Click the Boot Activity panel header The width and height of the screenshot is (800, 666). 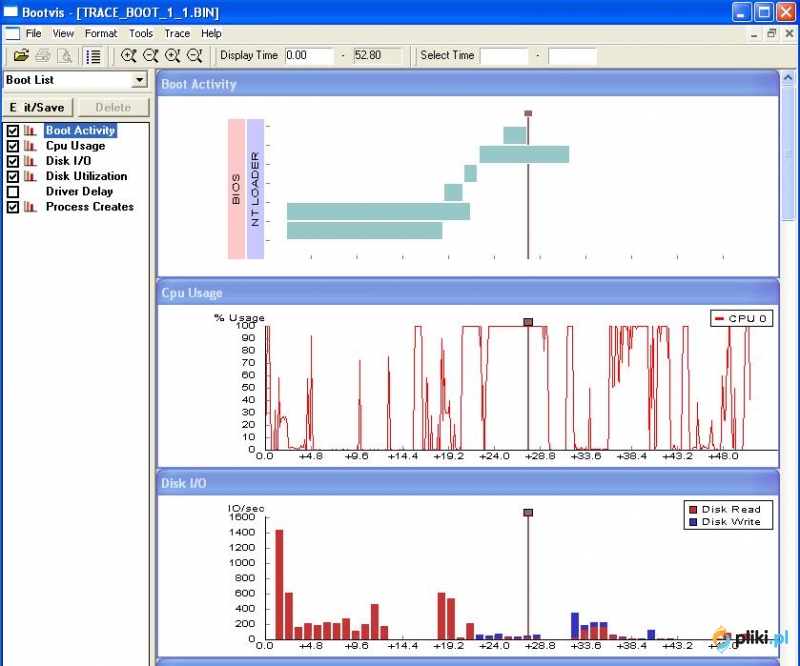coord(467,84)
